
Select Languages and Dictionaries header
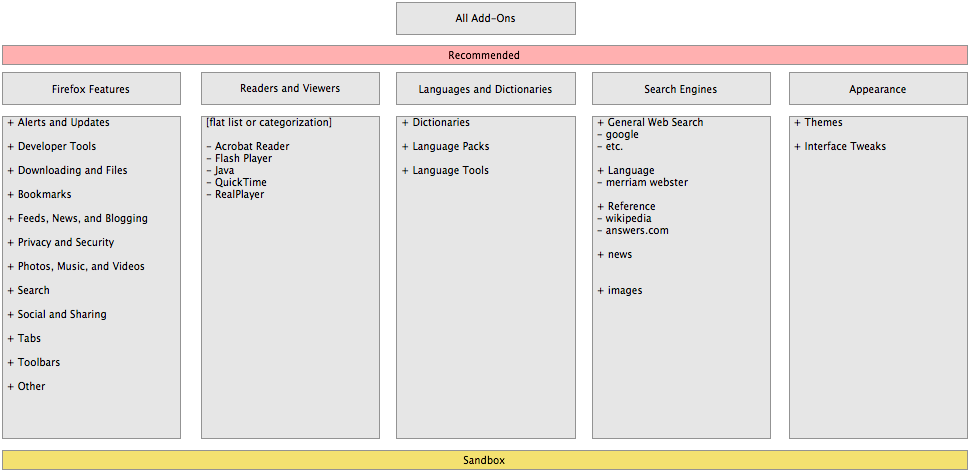[485, 89]
